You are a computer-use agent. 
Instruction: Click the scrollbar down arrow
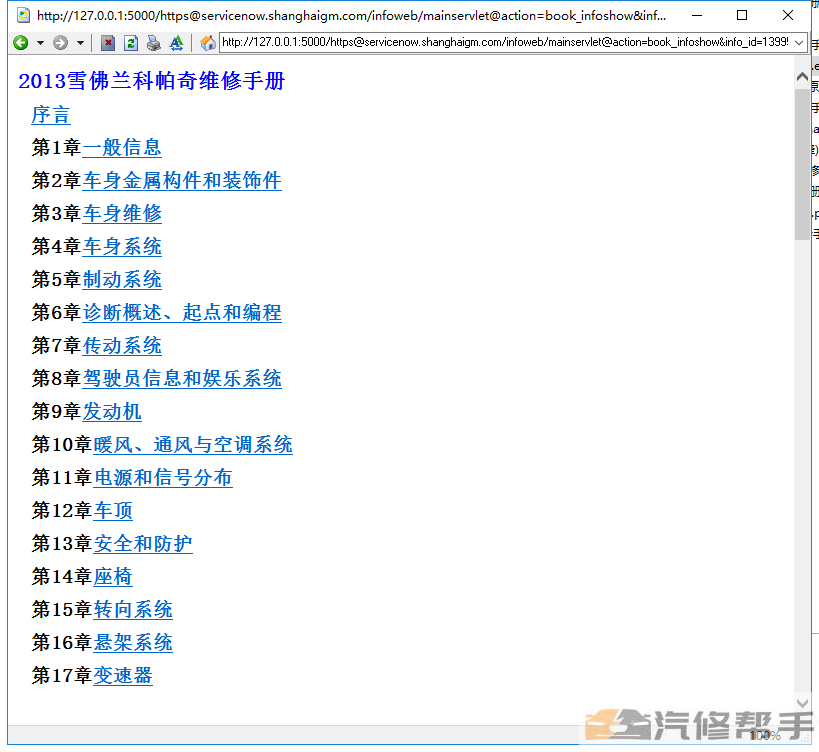802,702
